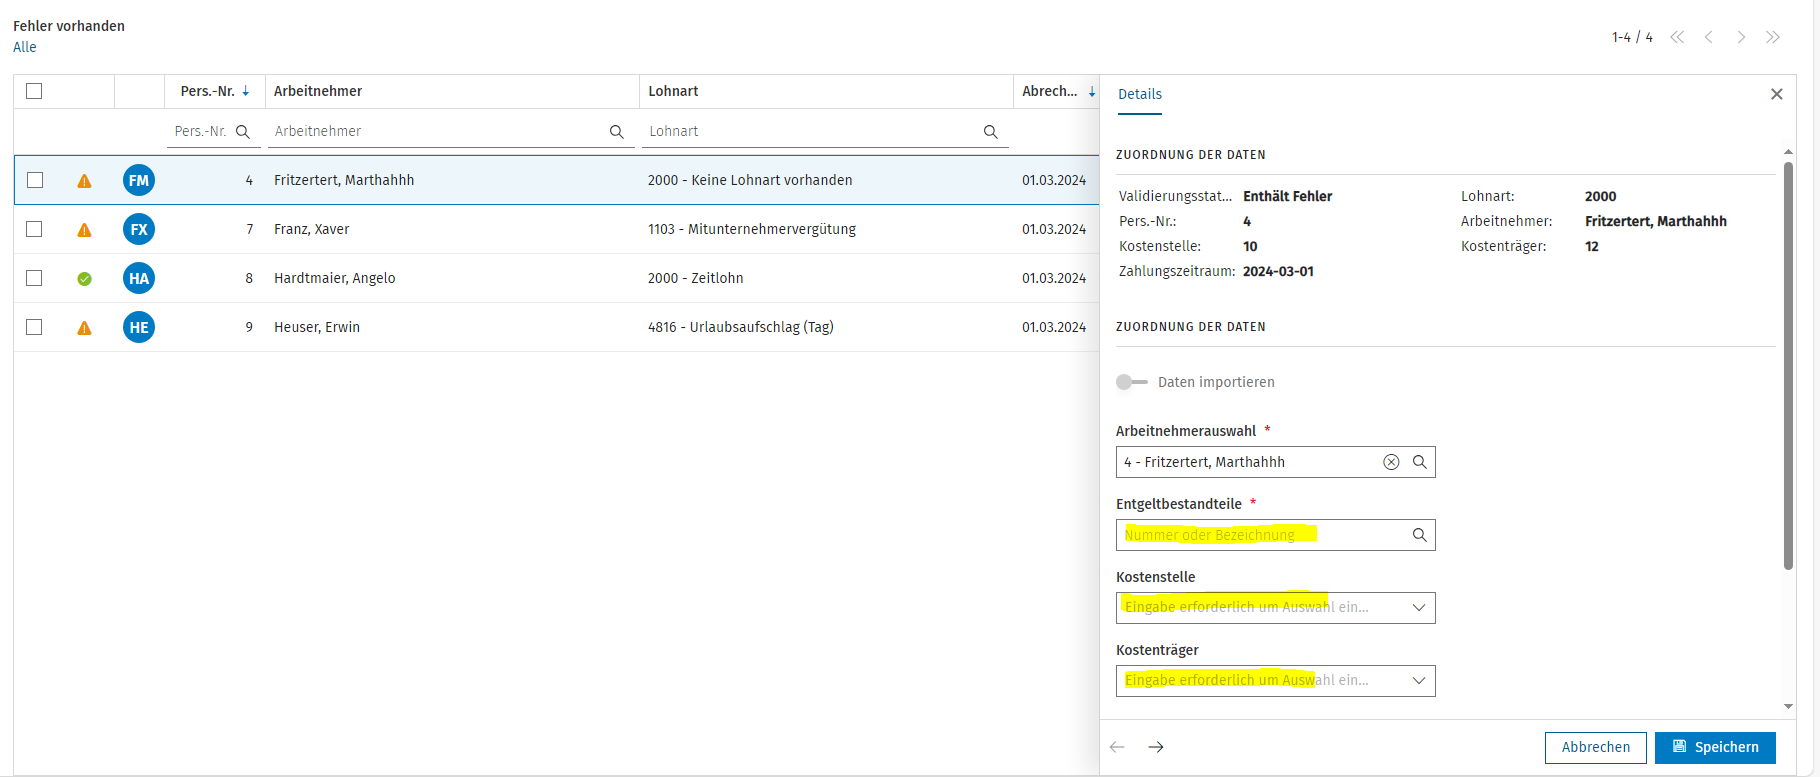The image size is (1820, 777).
Task: Select the '2000 - Zeitlohn' cell
Action: point(695,278)
